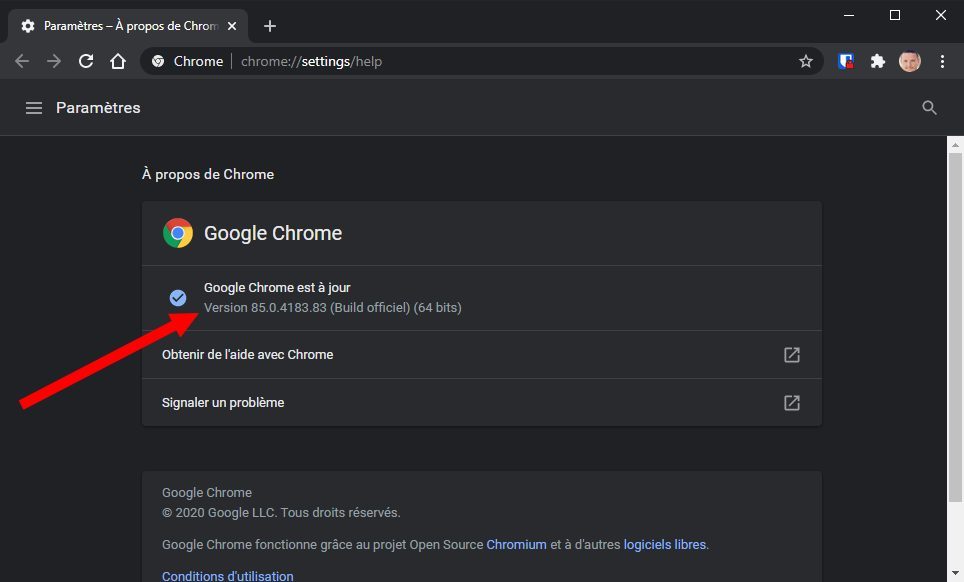Close the Paramètres tab
Image resolution: width=964 pixels, height=582 pixels.
pos(232,26)
